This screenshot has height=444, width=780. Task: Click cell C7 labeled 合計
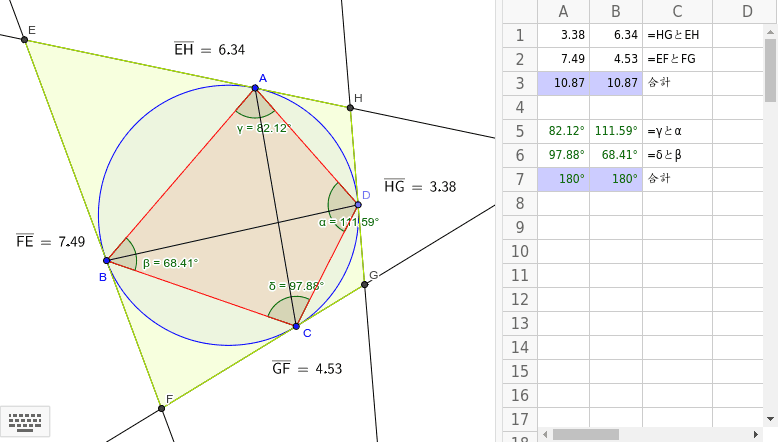pyautogui.click(x=678, y=179)
